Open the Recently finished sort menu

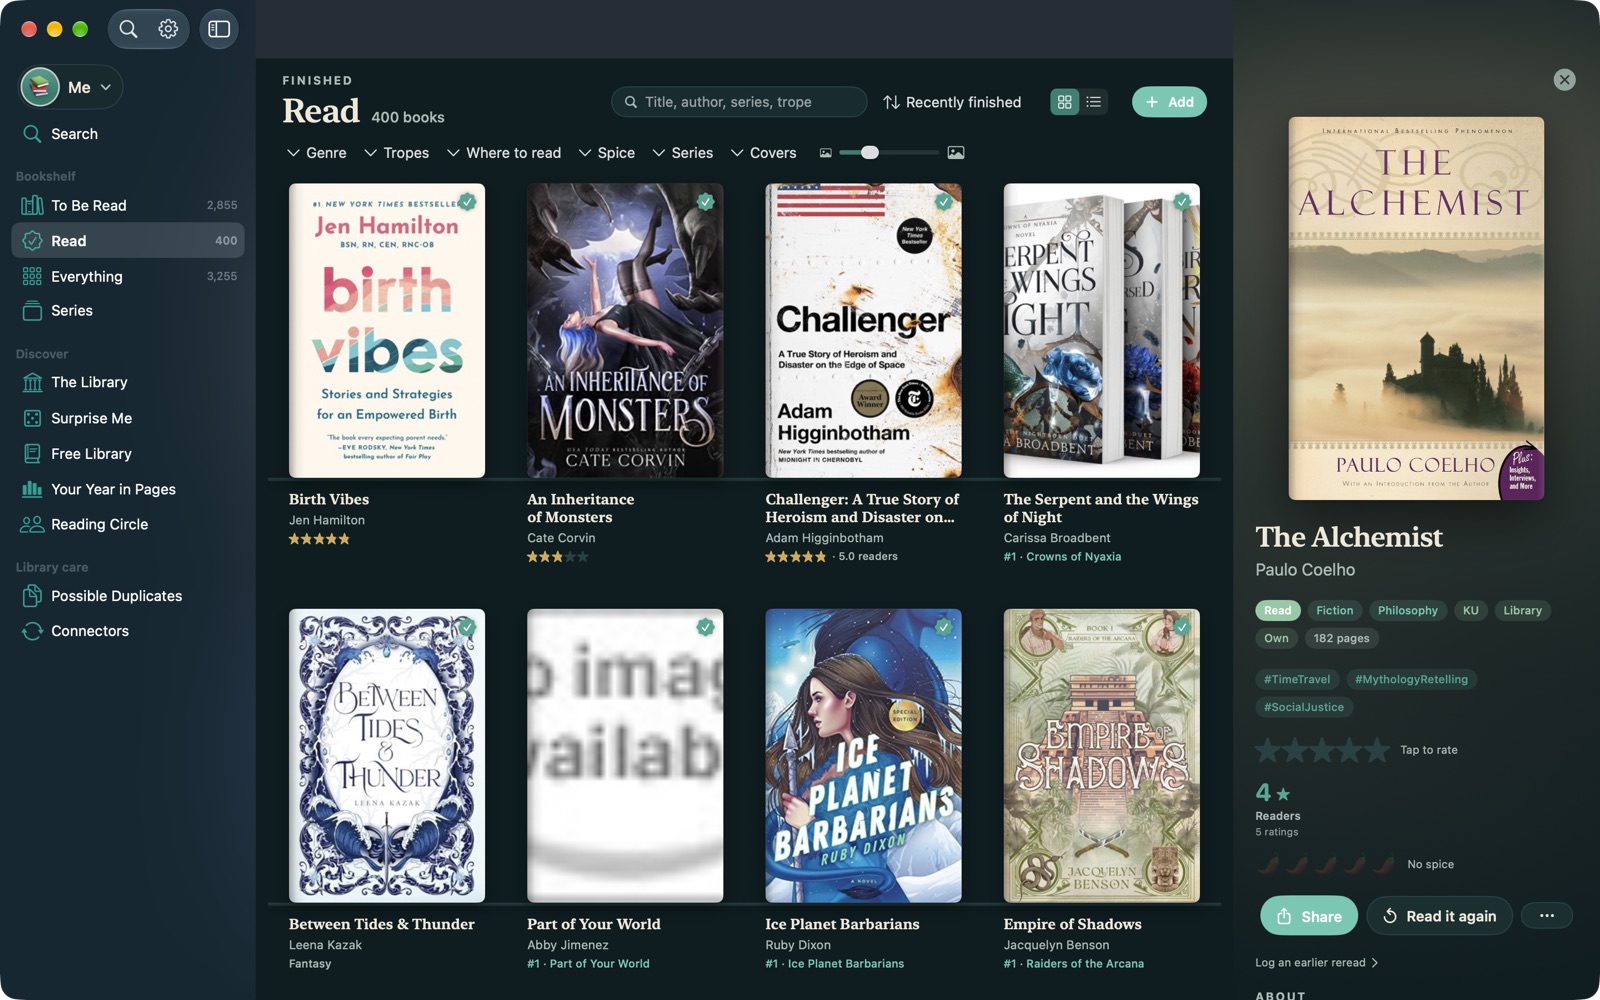pyautogui.click(x=952, y=102)
